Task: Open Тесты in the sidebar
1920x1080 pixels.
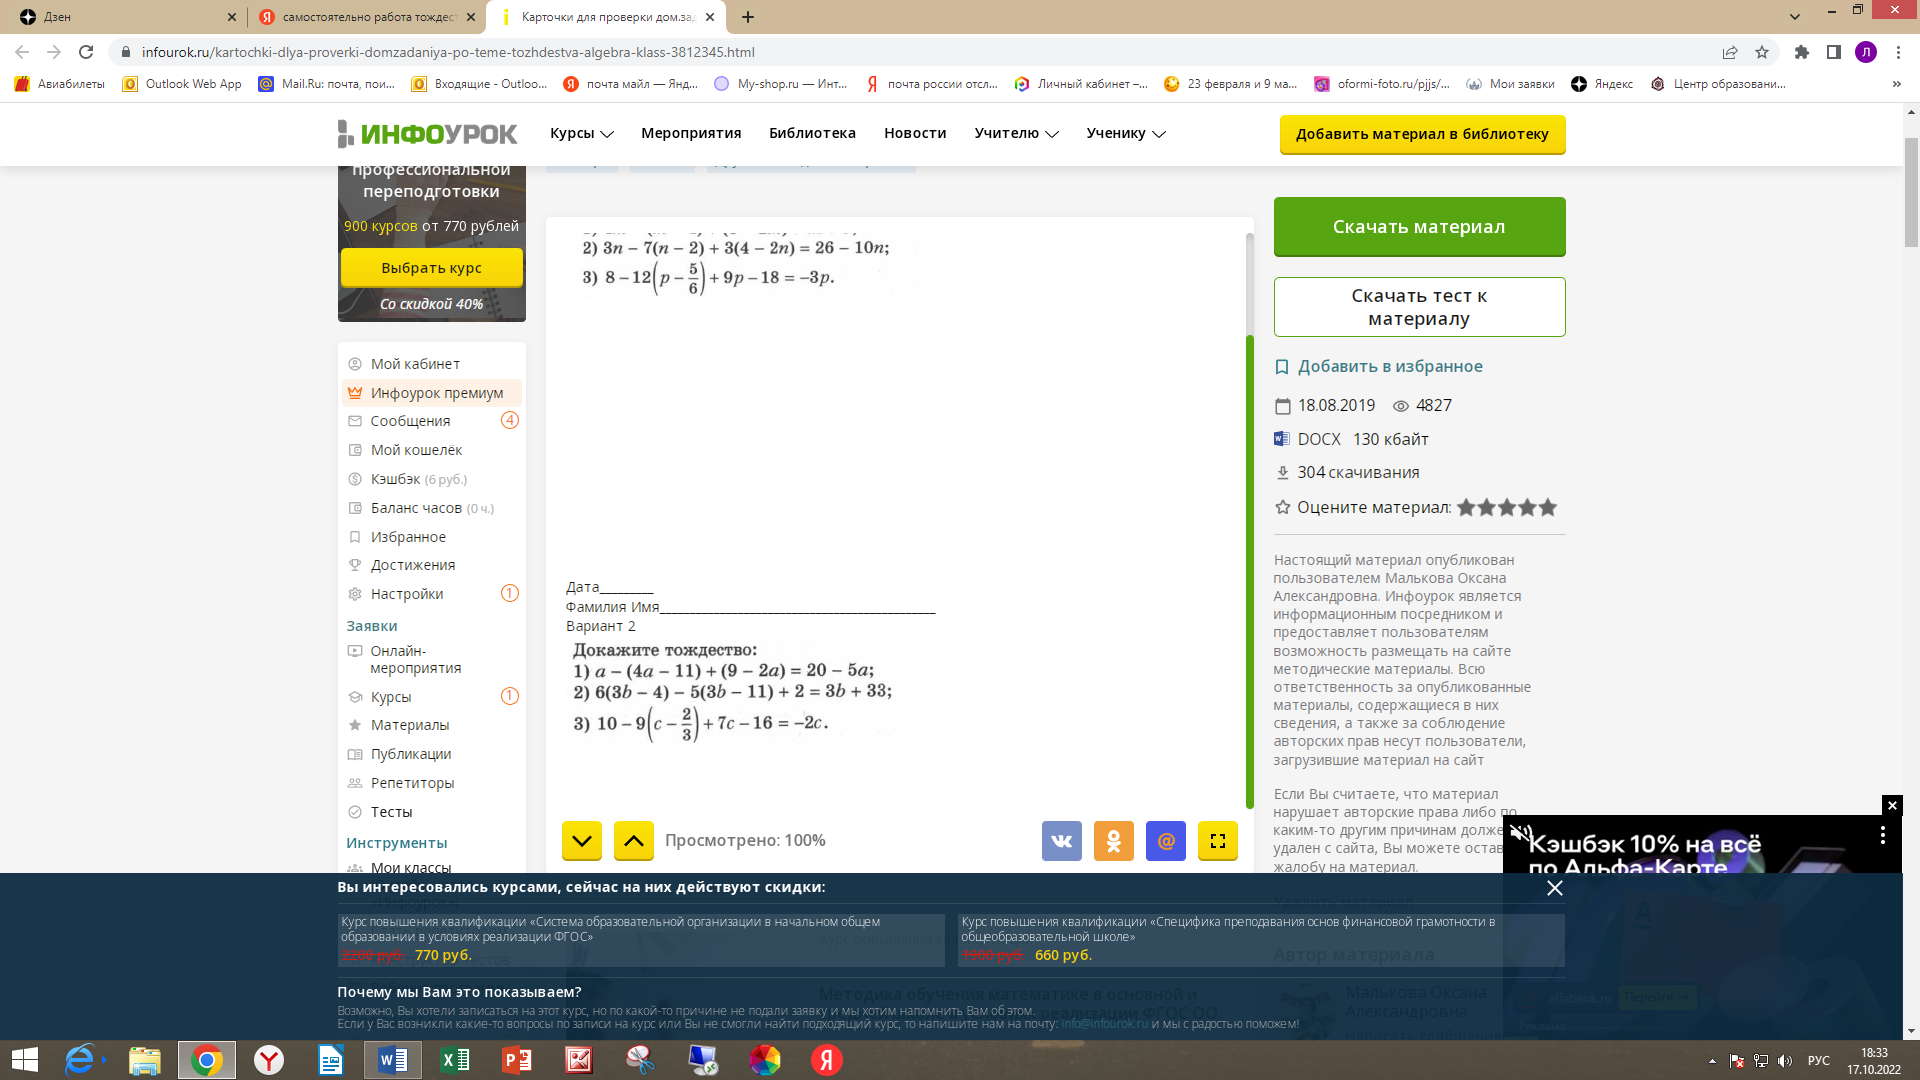Action: [391, 812]
